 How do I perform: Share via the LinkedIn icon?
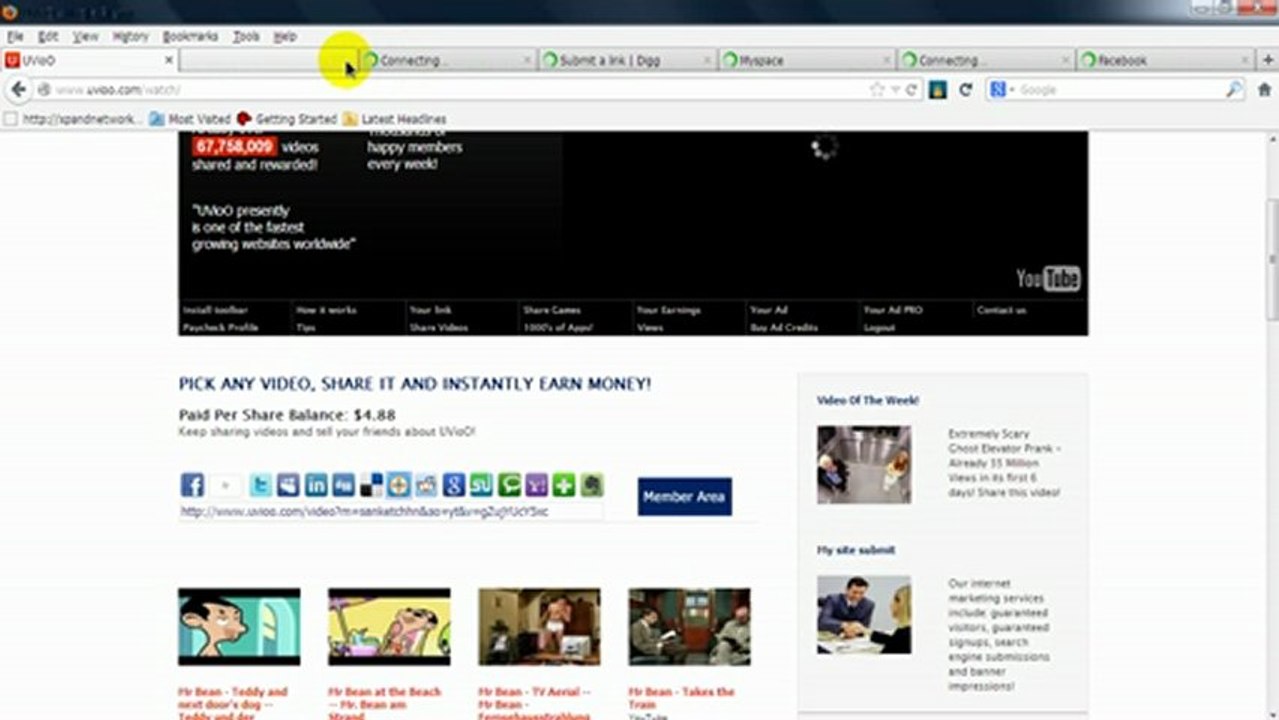316,485
